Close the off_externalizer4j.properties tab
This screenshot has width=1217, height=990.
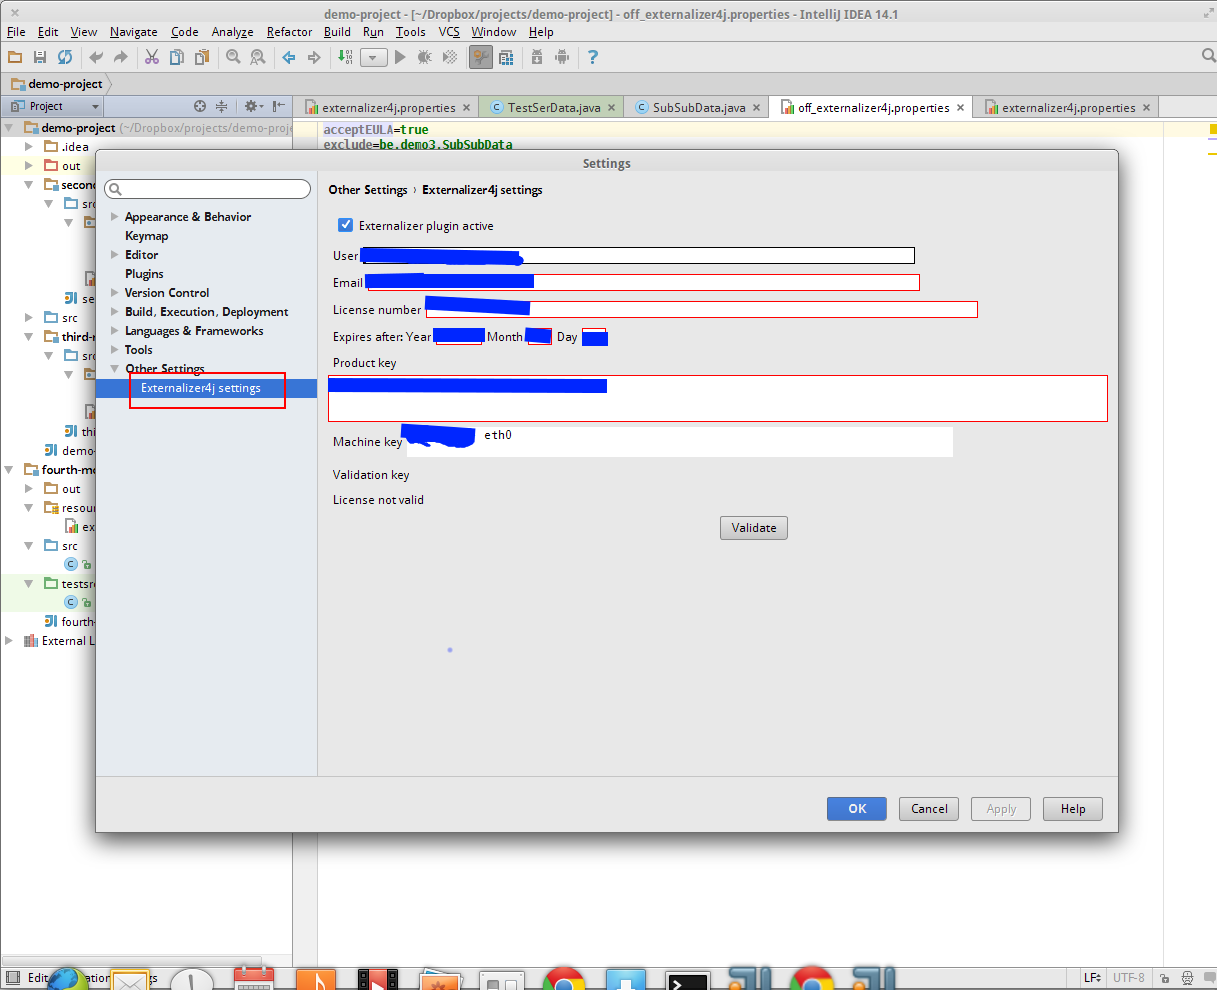(961, 107)
